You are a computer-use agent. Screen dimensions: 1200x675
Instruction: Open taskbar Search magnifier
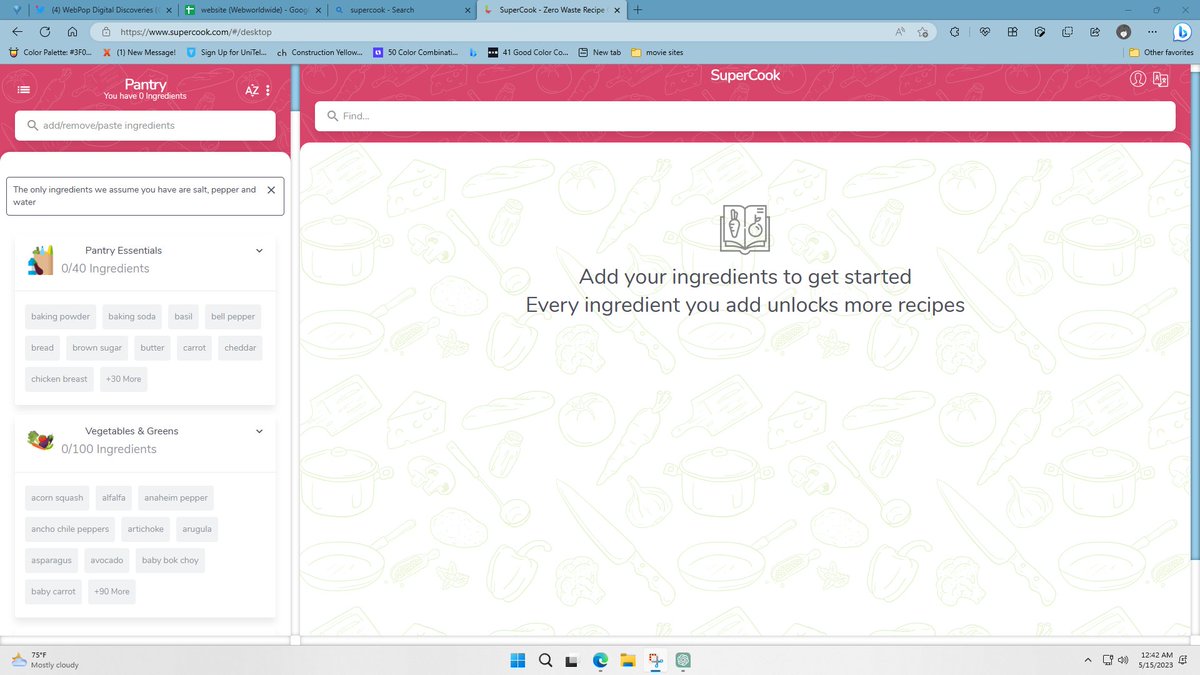coord(546,660)
